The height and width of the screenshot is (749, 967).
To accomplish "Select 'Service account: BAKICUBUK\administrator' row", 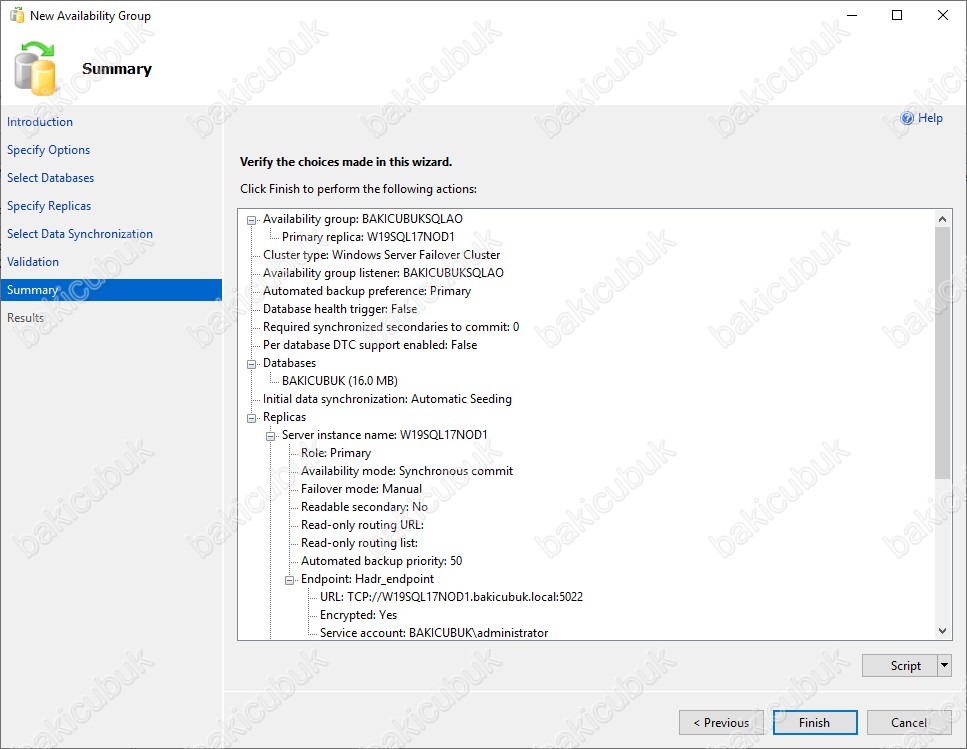I will coord(434,633).
